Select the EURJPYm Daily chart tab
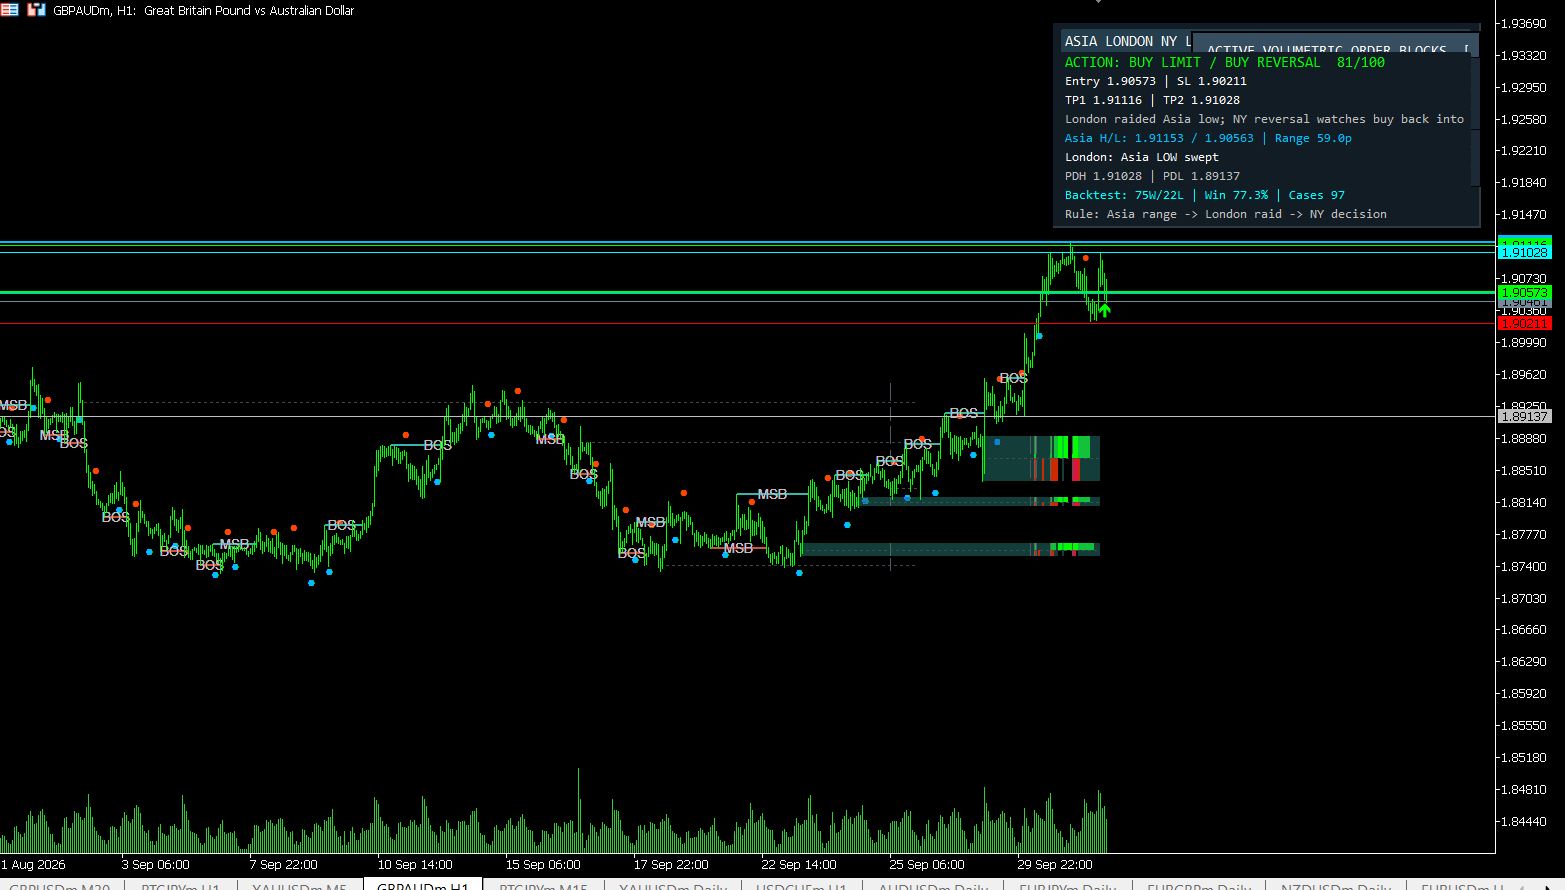The image size is (1565, 890). 1067,886
